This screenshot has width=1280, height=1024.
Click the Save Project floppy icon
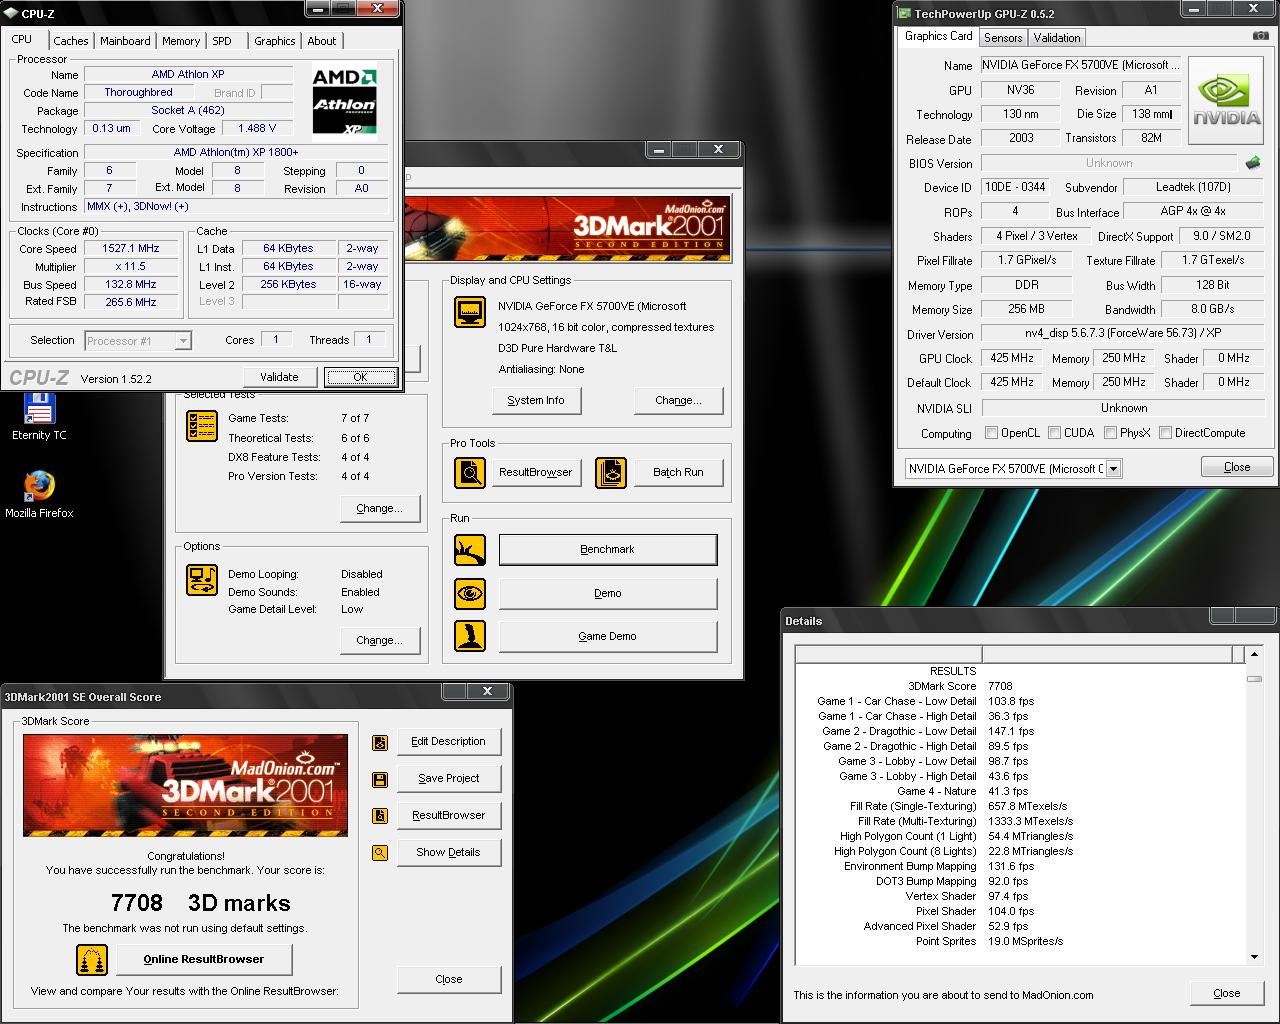[380, 779]
